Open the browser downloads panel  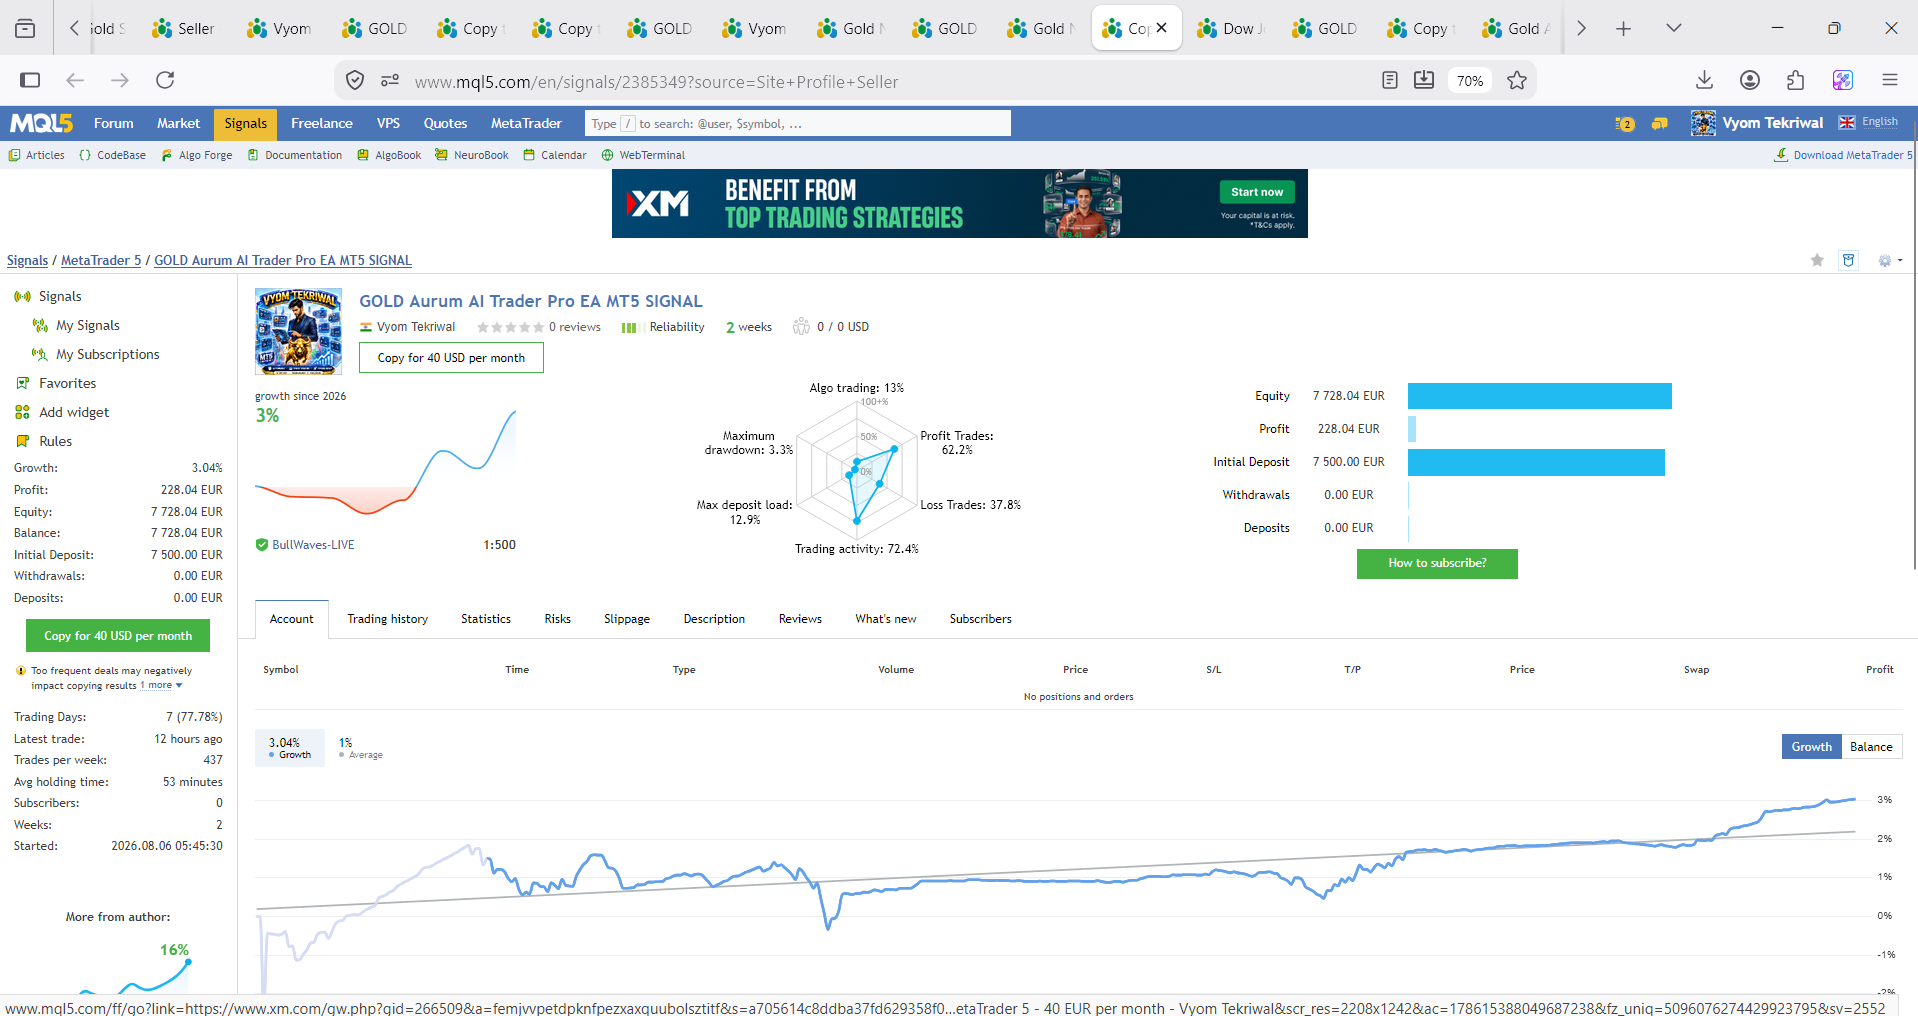pos(1705,80)
